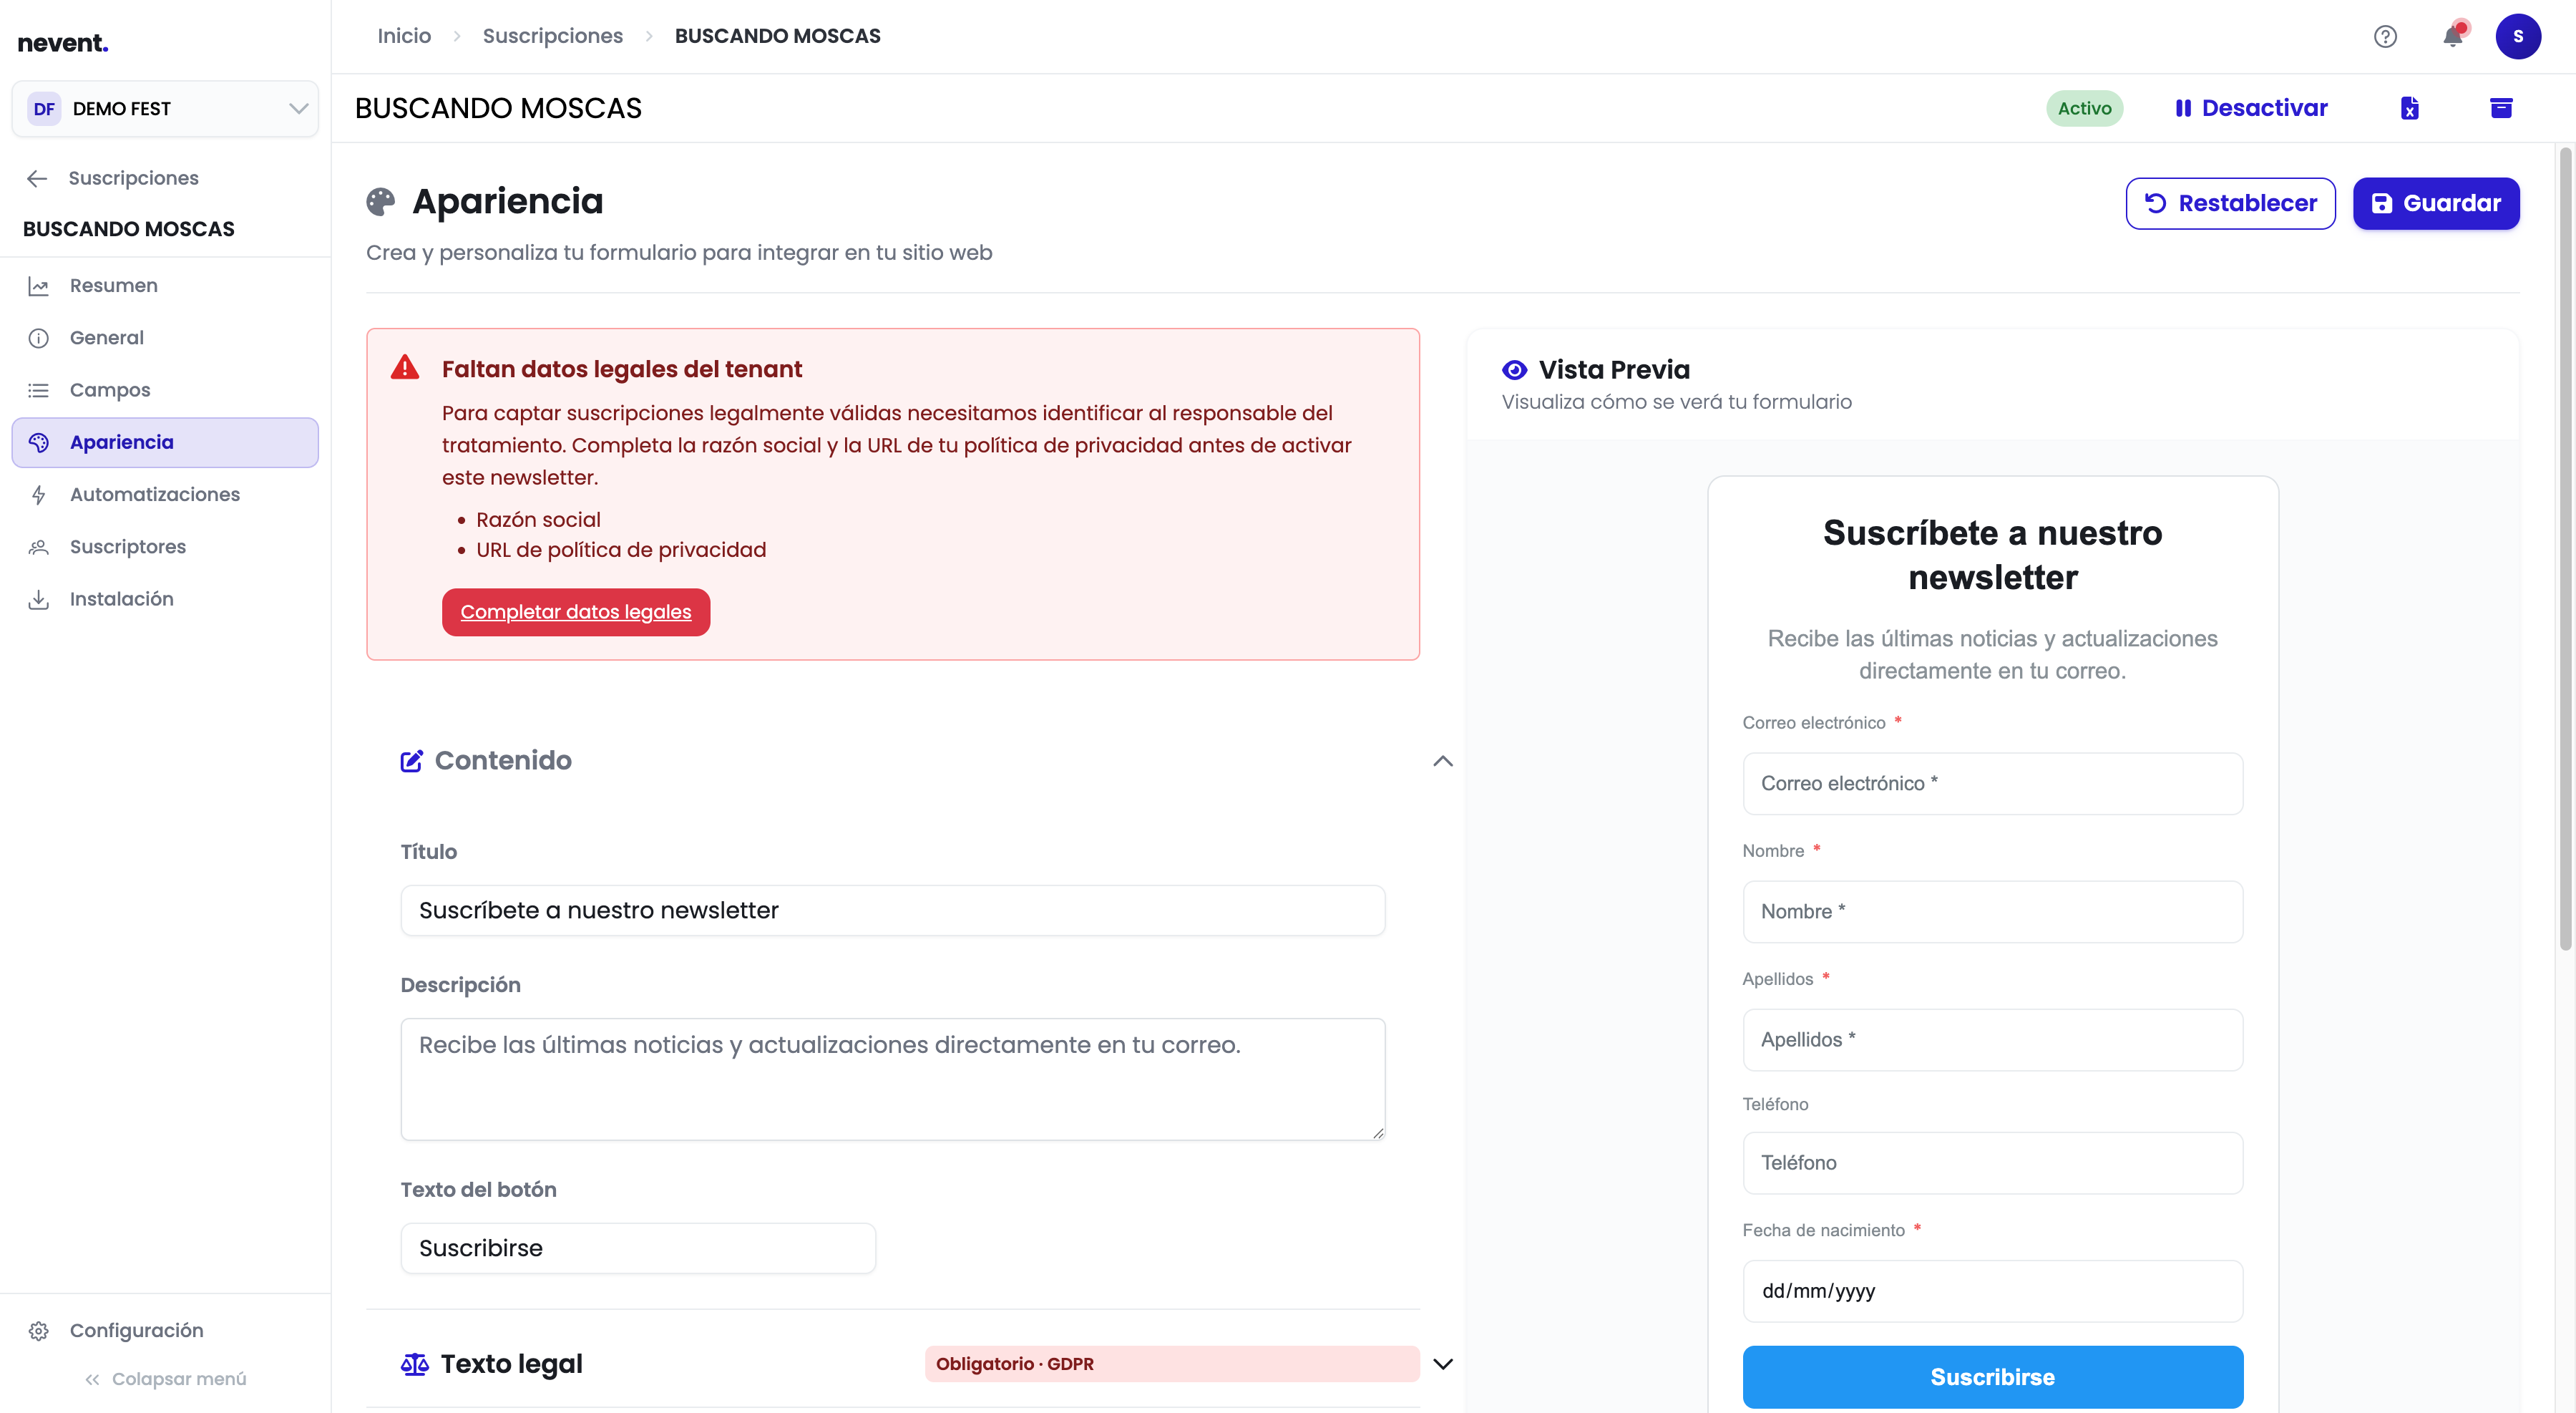Click the DF tenant badge
Screen dimensions: 2576x1413
point(44,109)
